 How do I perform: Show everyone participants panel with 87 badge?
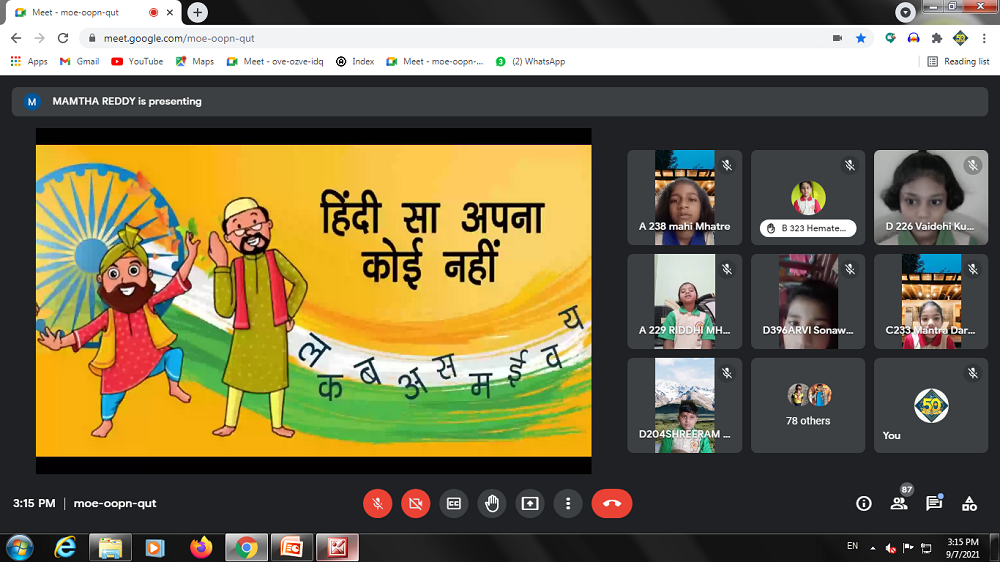click(899, 503)
